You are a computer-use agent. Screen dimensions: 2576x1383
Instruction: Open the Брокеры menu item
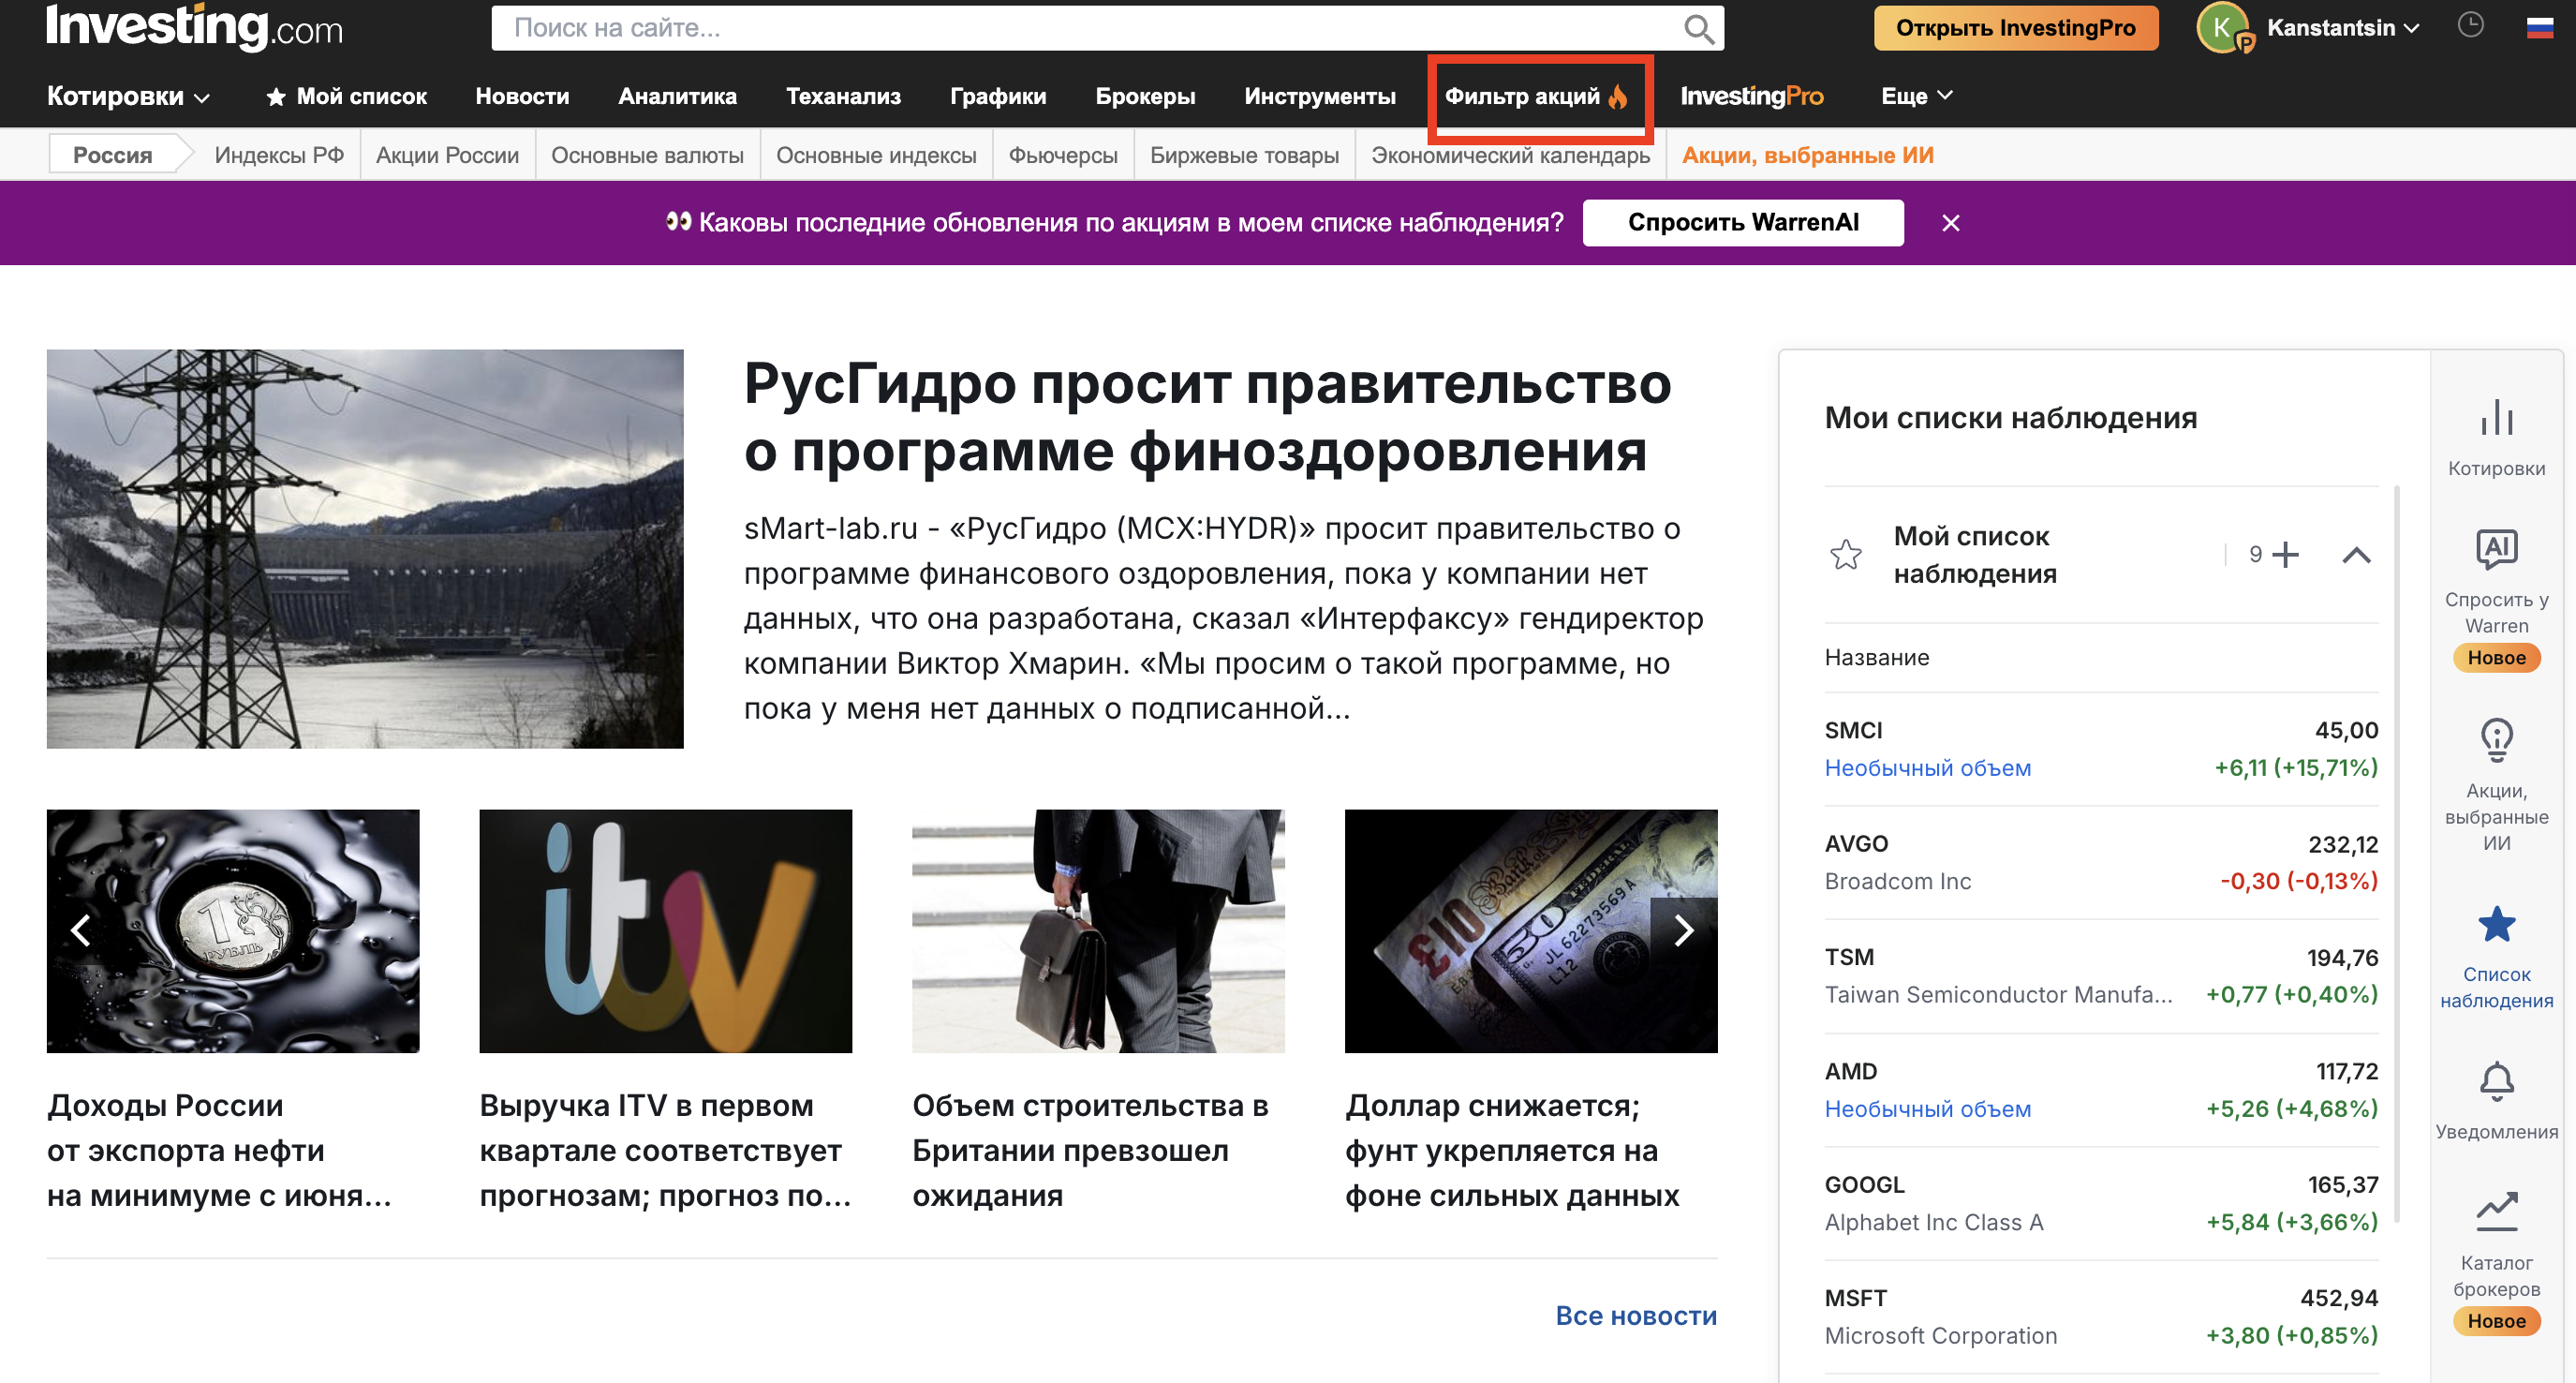point(1145,96)
